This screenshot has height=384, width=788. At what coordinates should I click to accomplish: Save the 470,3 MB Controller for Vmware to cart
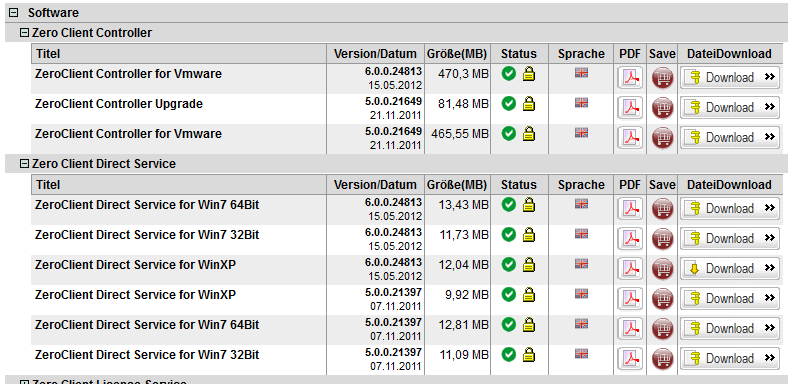(662, 78)
